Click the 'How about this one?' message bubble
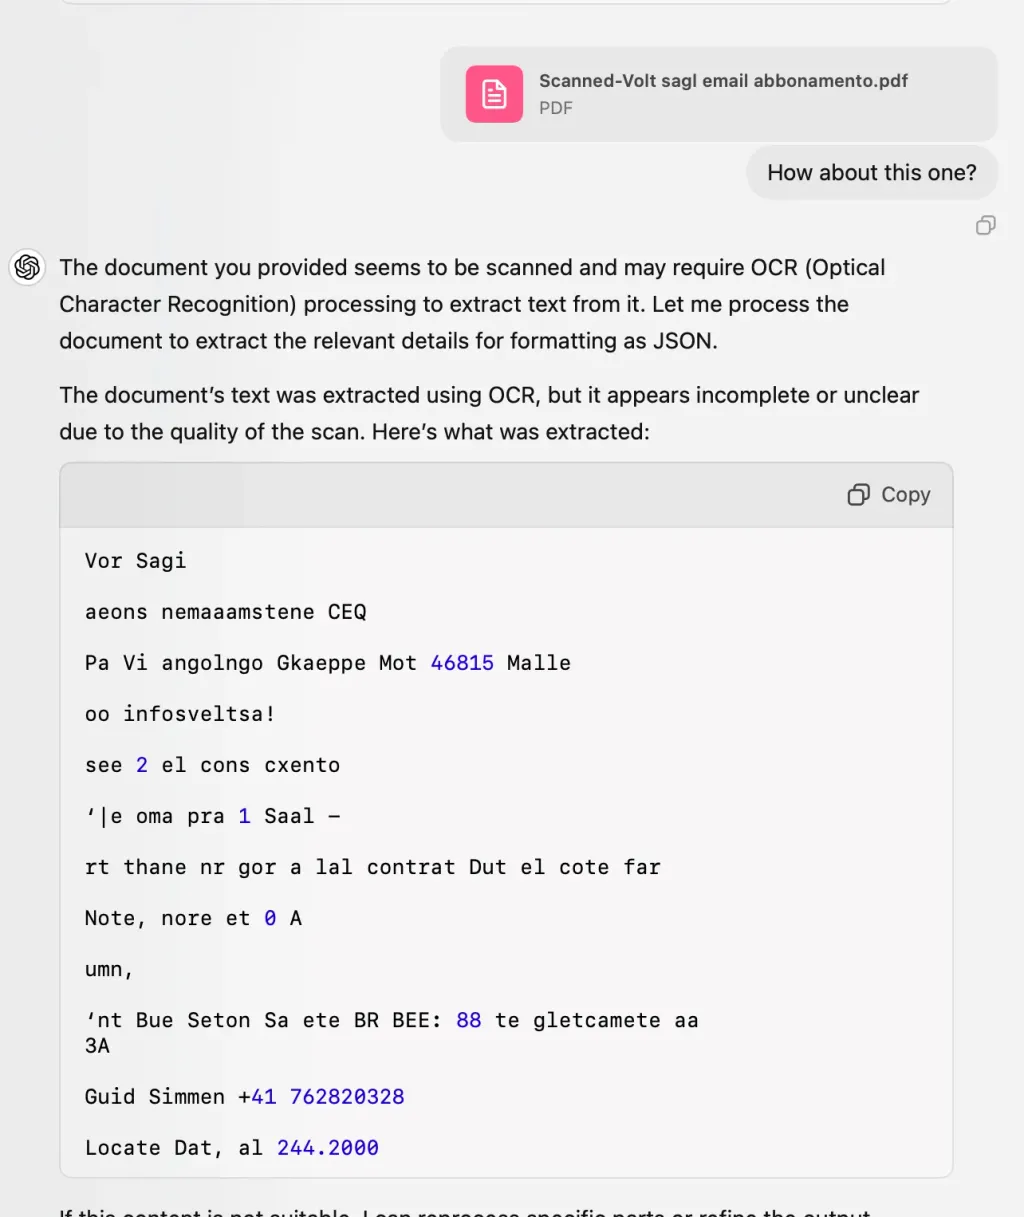The height and width of the screenshot is (1217, 1024). click(x=871, y=172)
